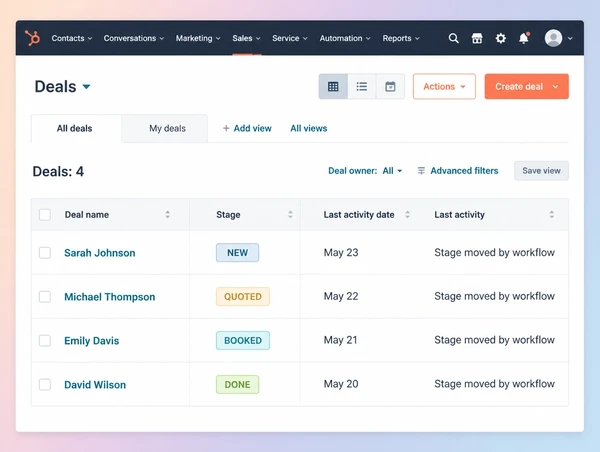Sort by Last activity column arrows

click(x=552, y=215)
